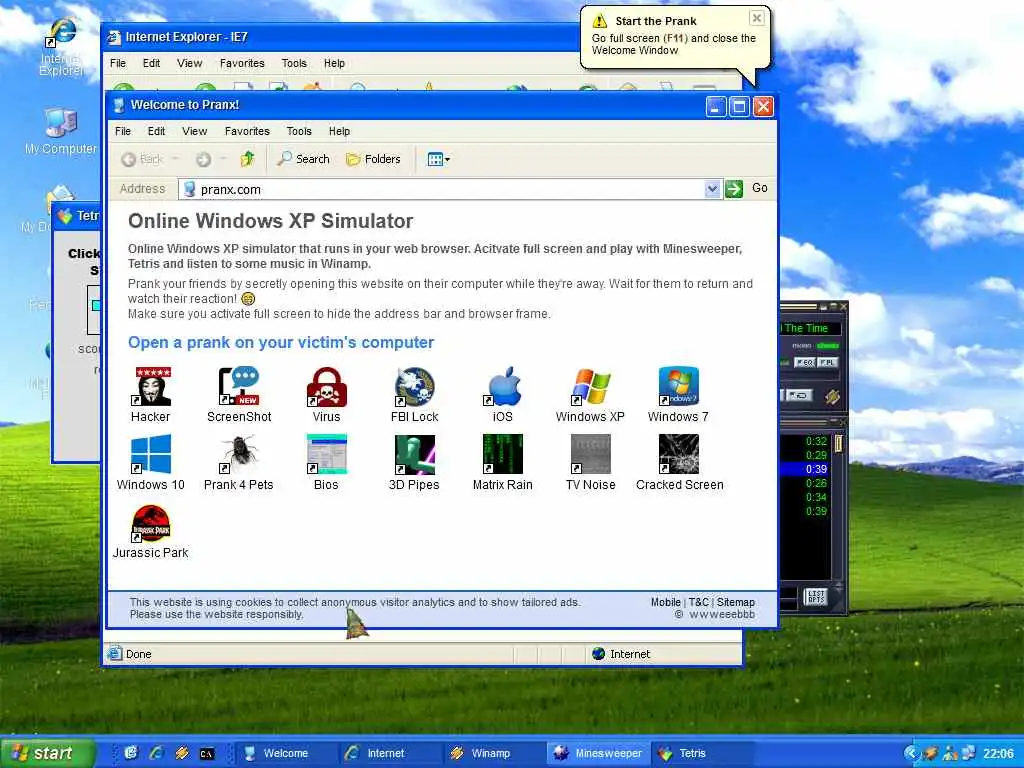This screenshot has width=1024, height=768.
Task: Click Internet zone in IE status bar
Action: pos(621,654)
